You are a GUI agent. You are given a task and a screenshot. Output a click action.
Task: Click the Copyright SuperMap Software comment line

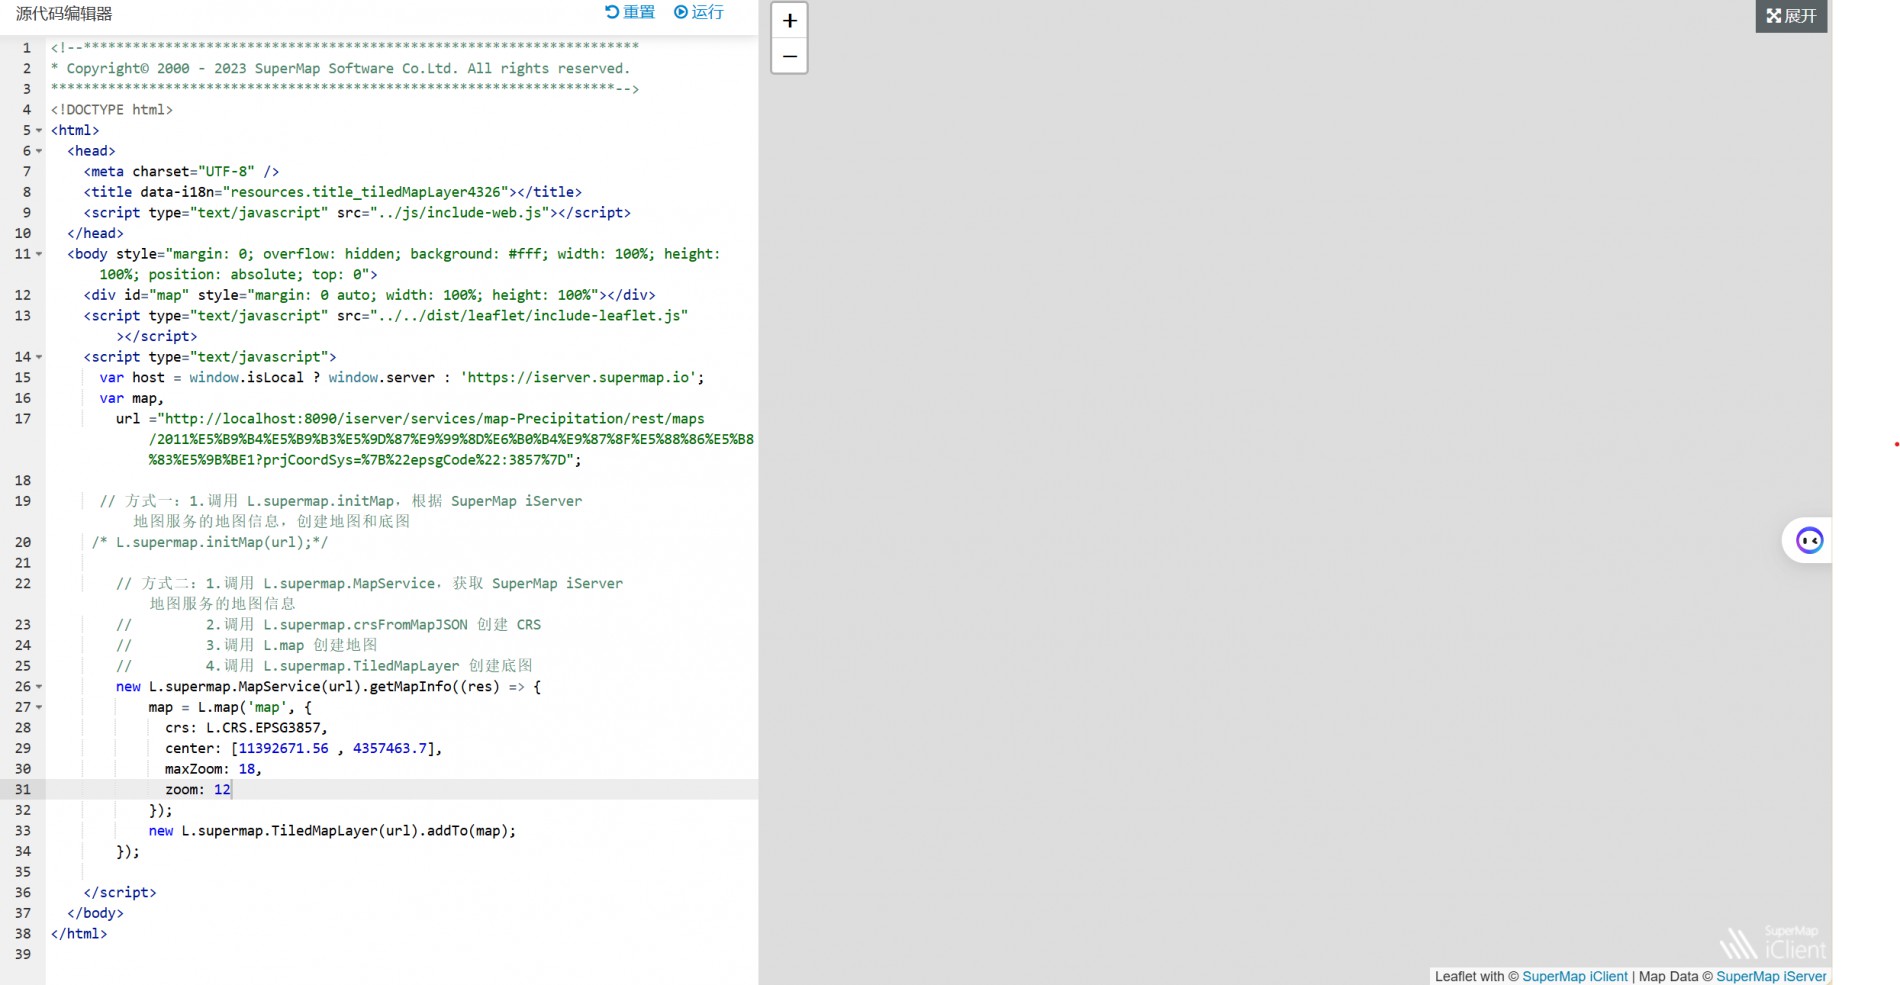point(341,69)
